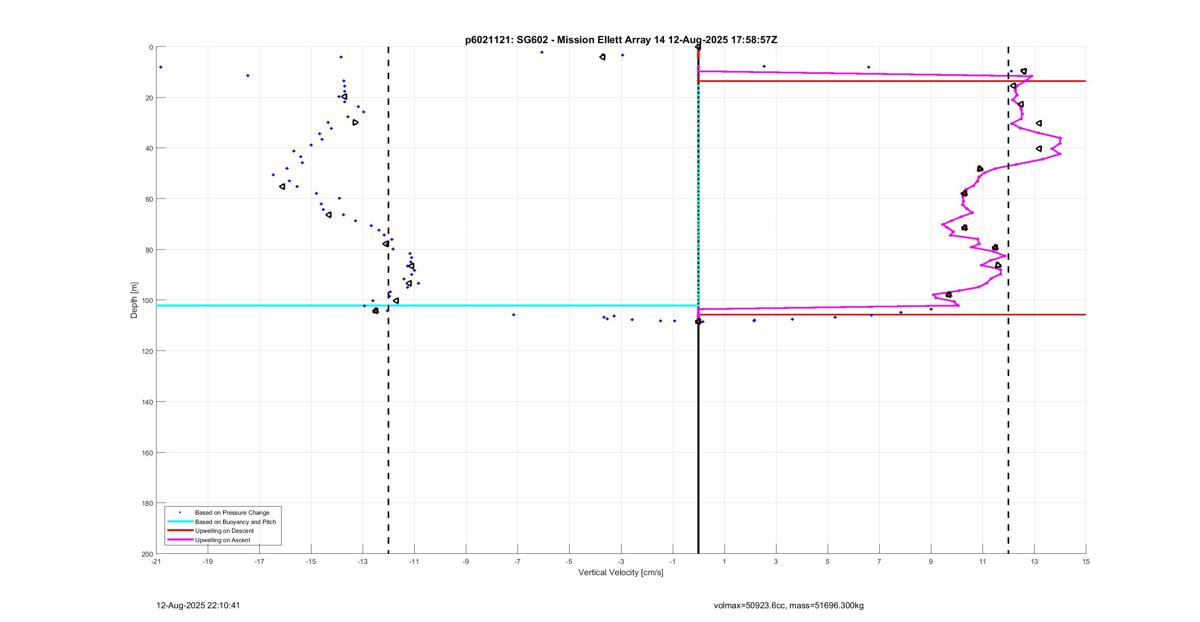
Task: Click the depth axis tick label '200'
Action: tap(146, 553)
